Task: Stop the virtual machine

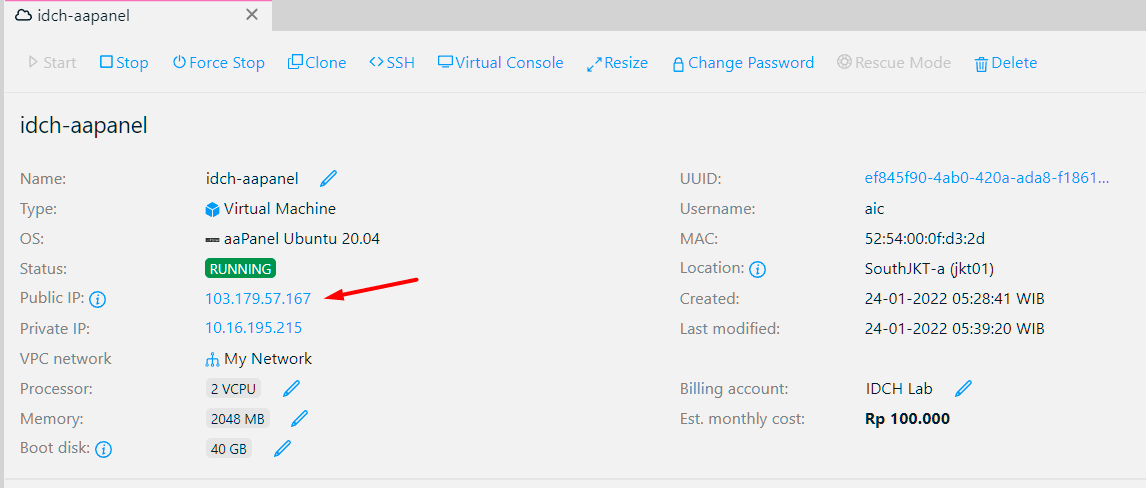Action: pos(124,62)
